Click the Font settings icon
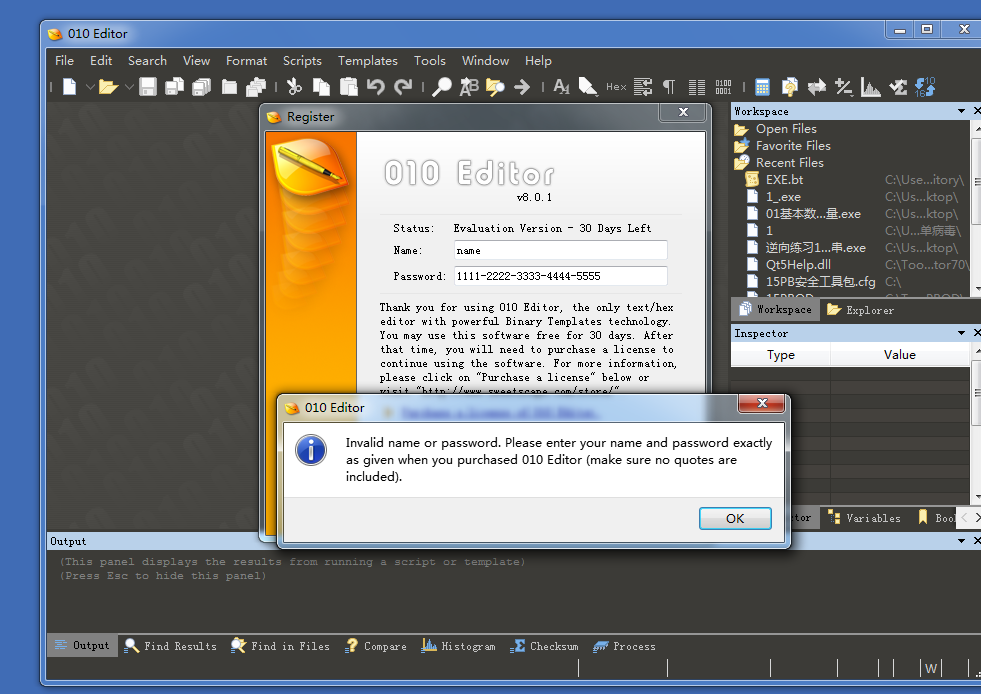This screenshot has height=694, width=981. pyautogui.click(x=561, y=87)
